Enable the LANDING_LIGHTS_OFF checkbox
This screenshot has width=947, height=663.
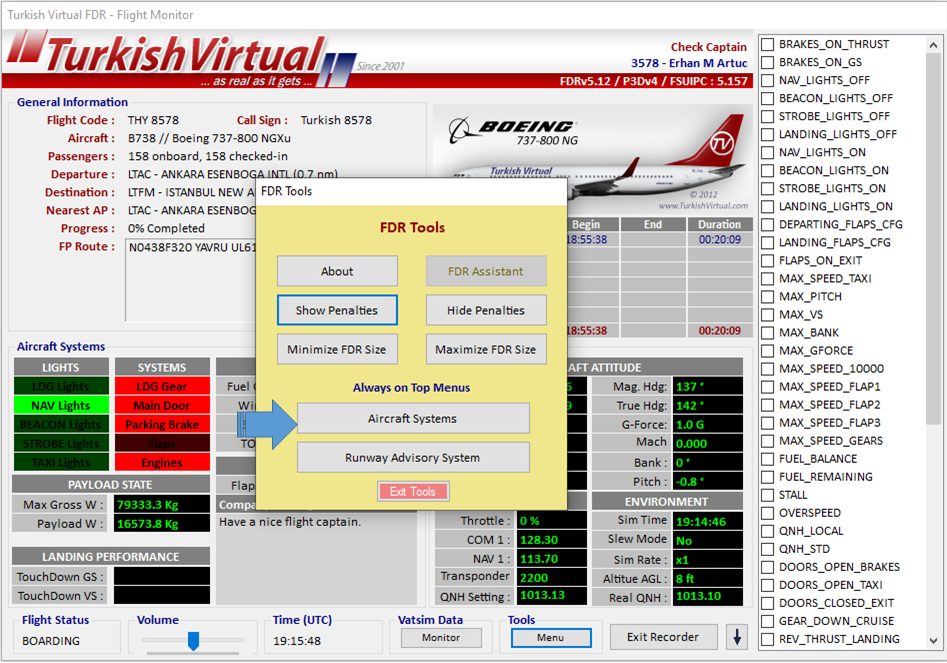pyautogui.click(x=768, y=135)
